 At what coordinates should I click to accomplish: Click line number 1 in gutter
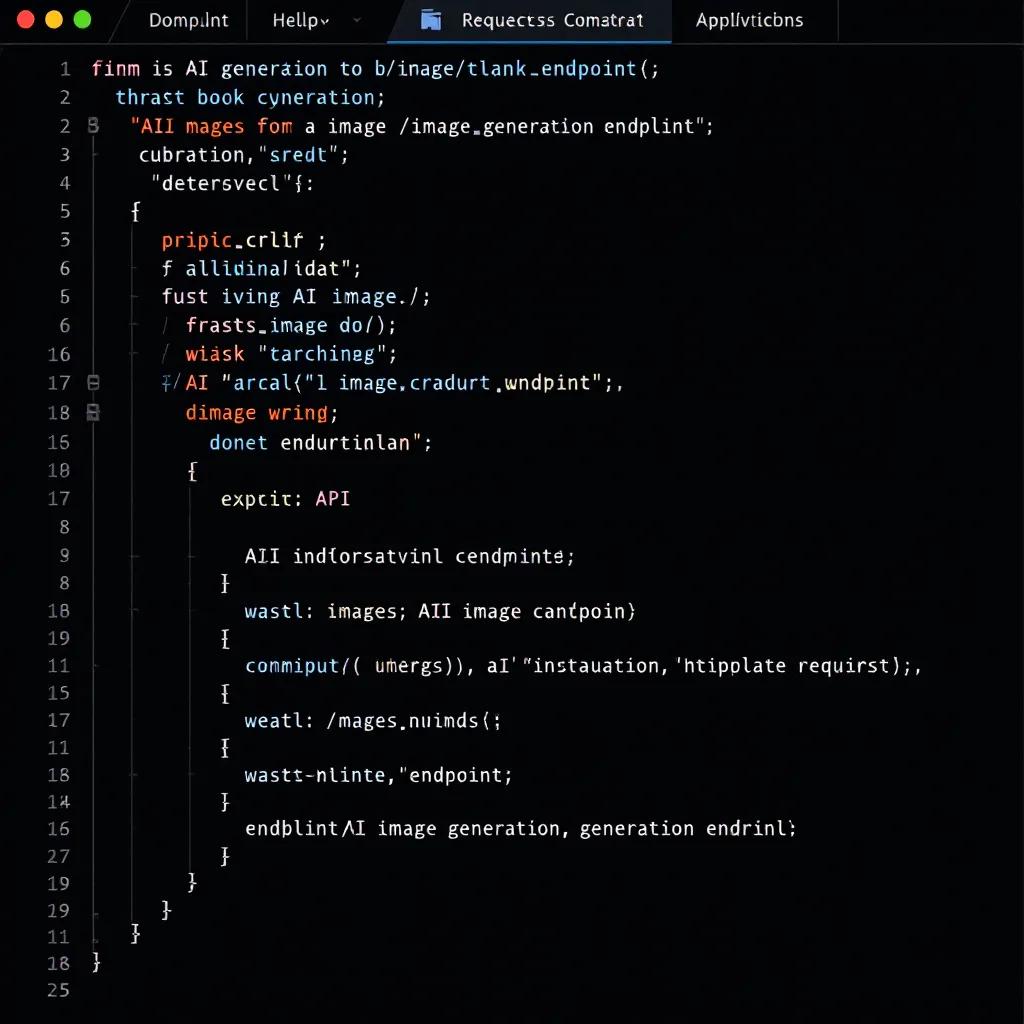click(x=65, y=69)
